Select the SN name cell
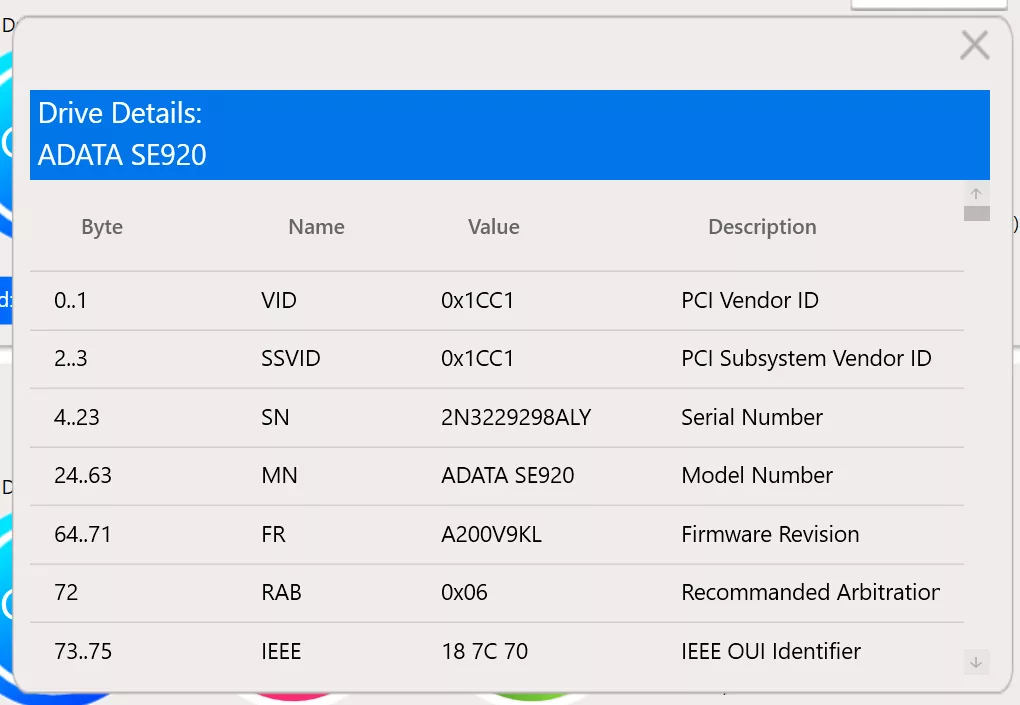This screenshot has width=1020, height=705. click(x=275, y=418)
